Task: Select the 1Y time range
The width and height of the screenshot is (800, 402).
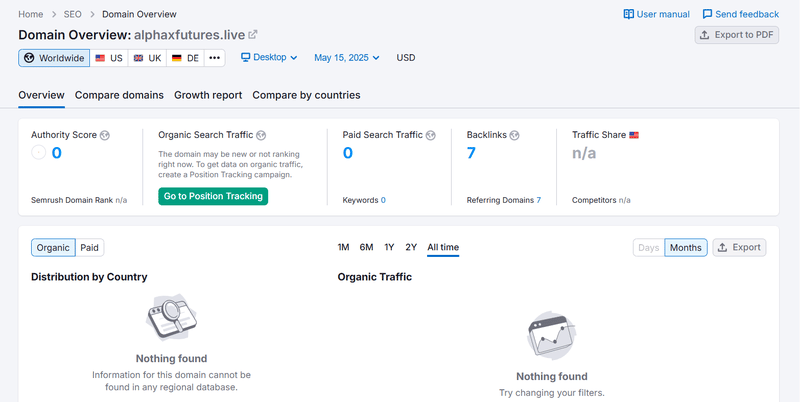Action: [x=389, y=247]
